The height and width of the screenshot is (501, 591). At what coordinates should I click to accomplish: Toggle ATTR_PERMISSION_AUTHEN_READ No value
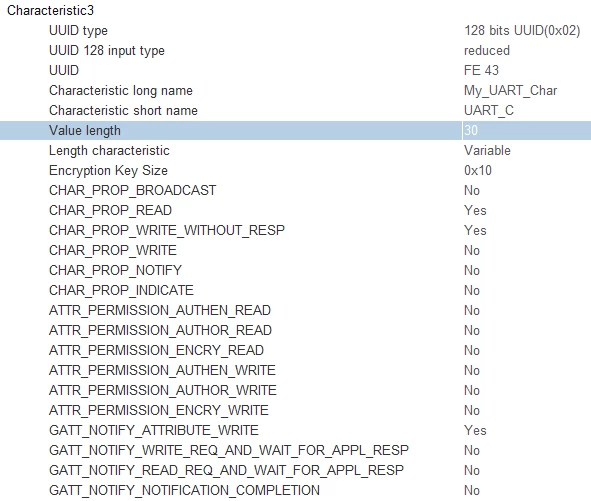coord(472,310)
